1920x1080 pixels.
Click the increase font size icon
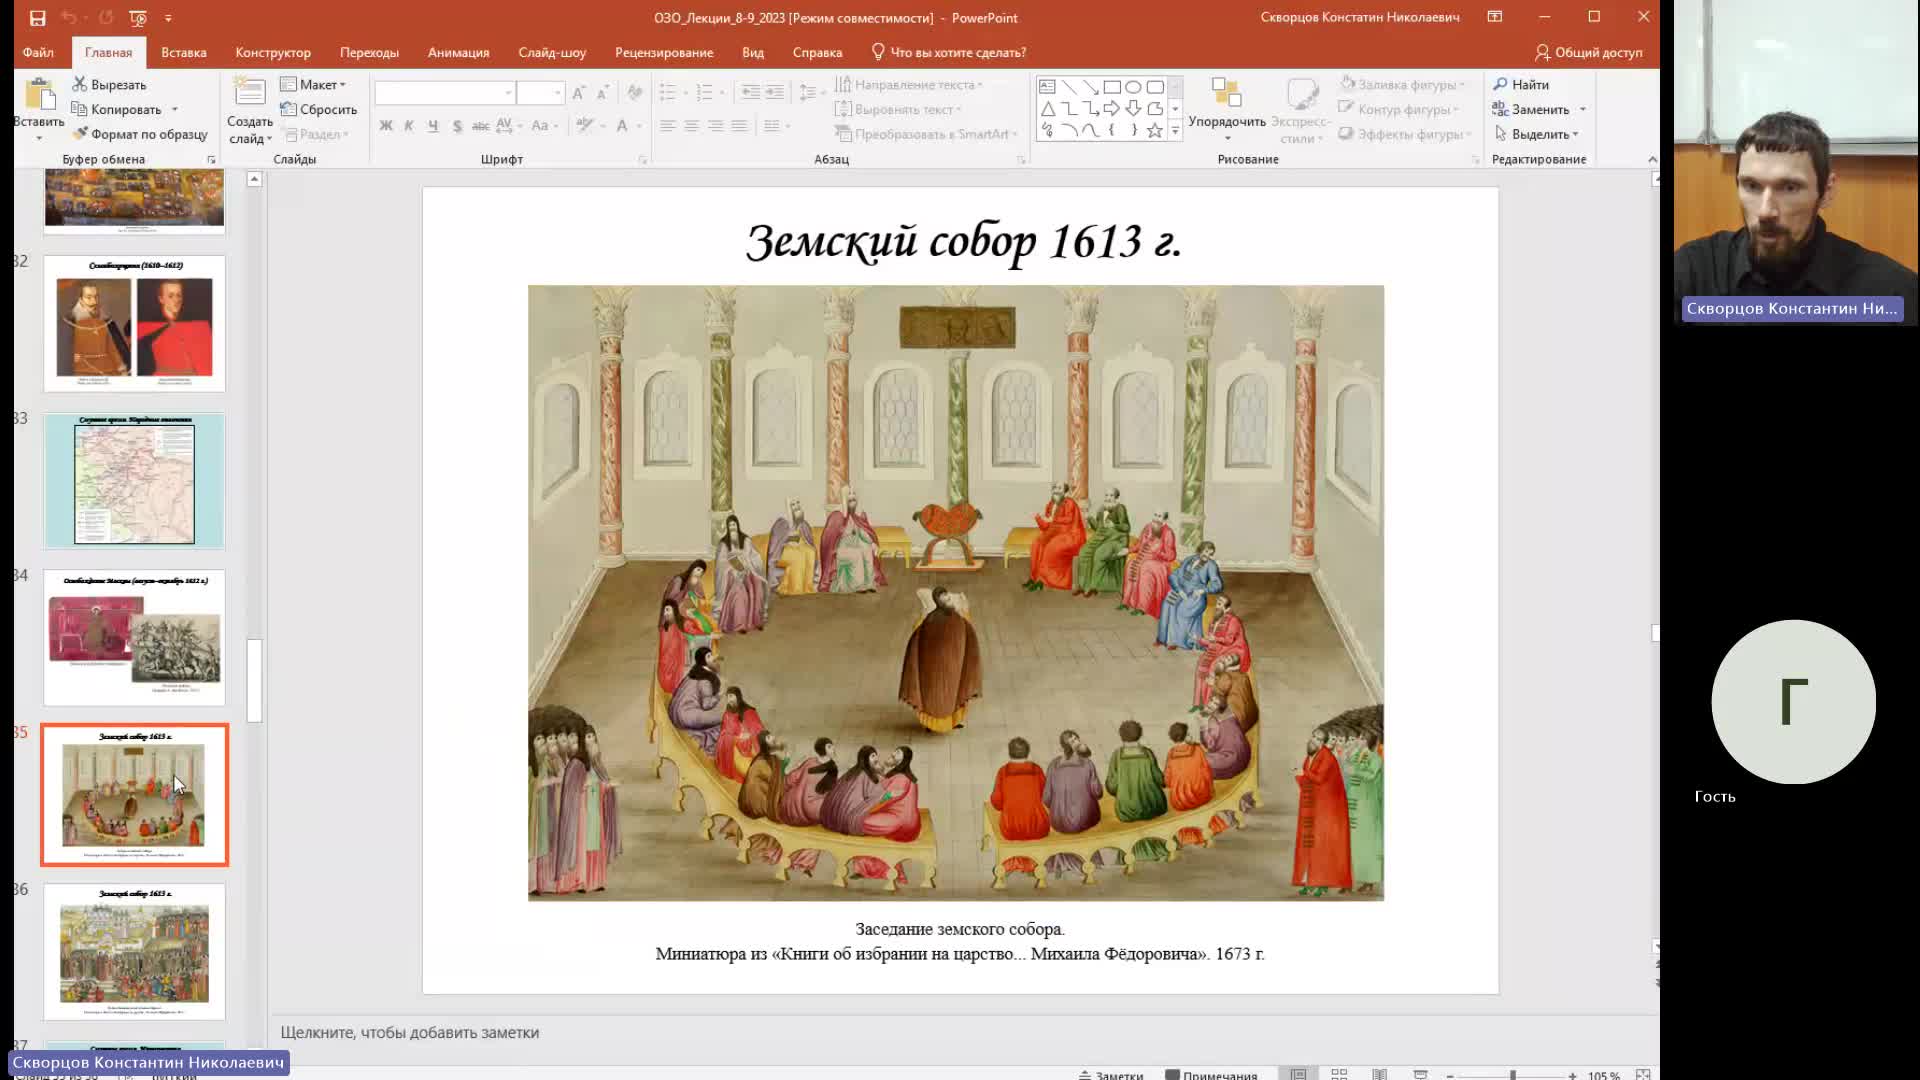[x=578, y=93]
